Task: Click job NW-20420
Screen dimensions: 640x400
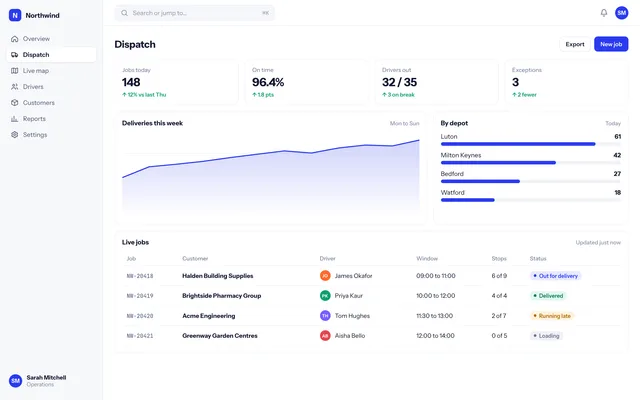Action: pyautogui.click(x=140, y=316)
